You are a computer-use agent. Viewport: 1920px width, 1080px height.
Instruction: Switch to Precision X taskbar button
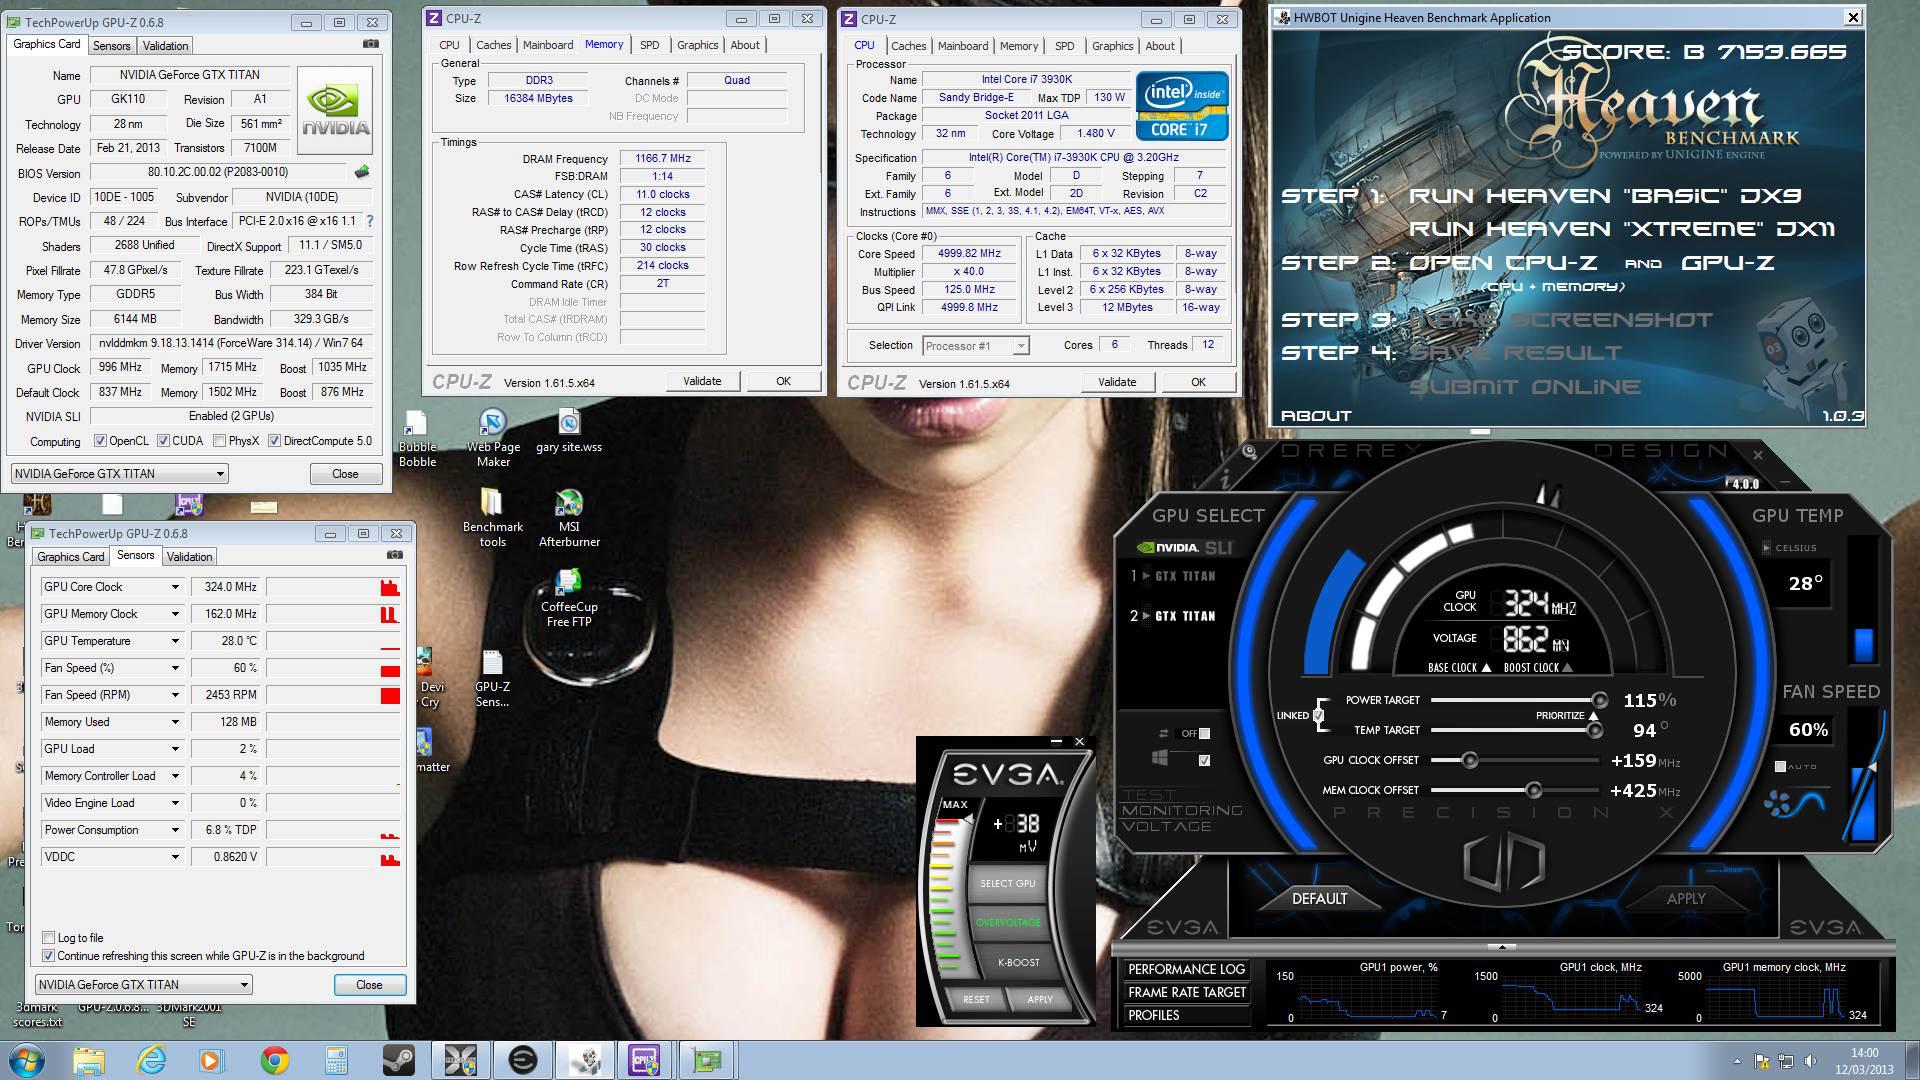click(x=460, y=1060)
